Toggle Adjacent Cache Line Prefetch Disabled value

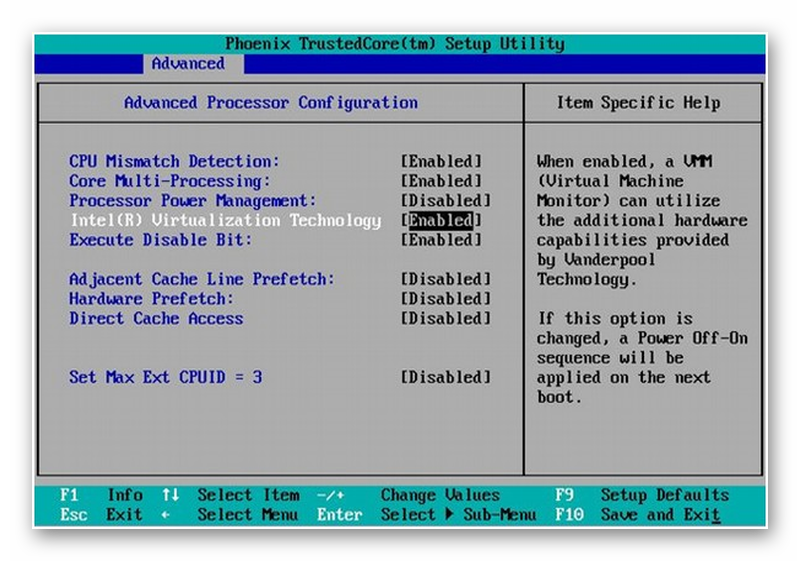tap(445, 279)
